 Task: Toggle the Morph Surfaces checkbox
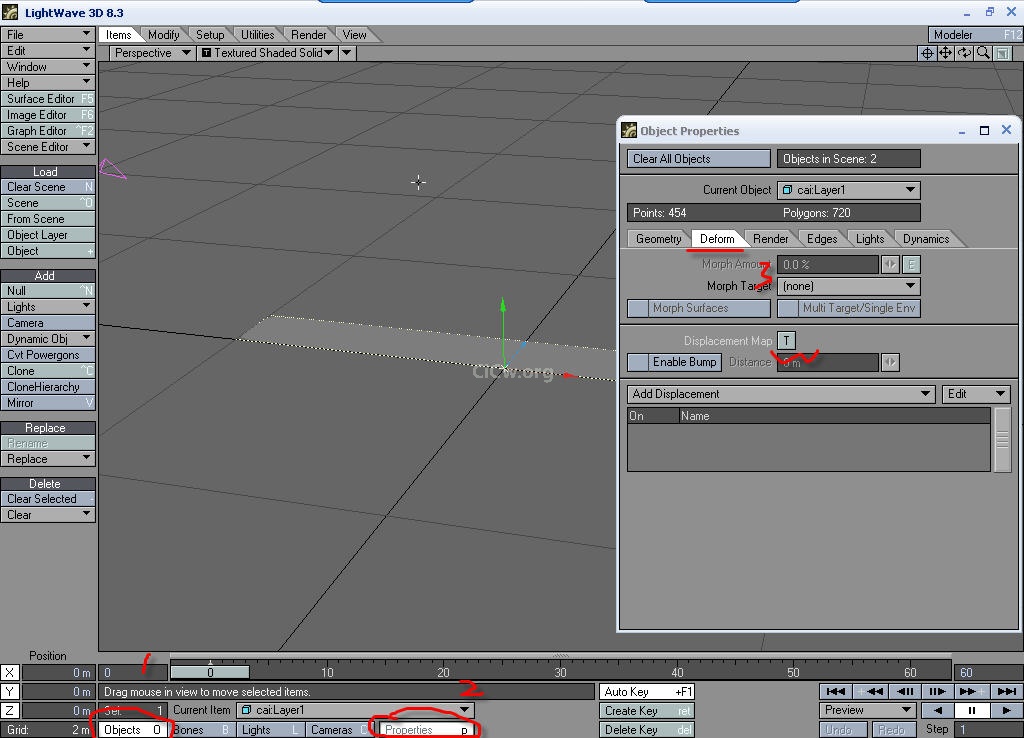tap(638, 308)
